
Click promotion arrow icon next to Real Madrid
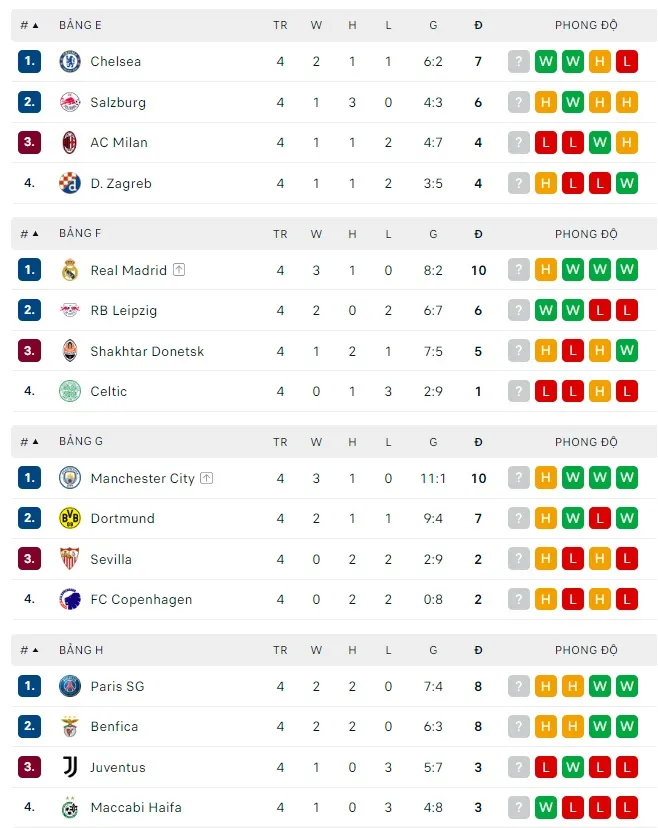point(179,270)
